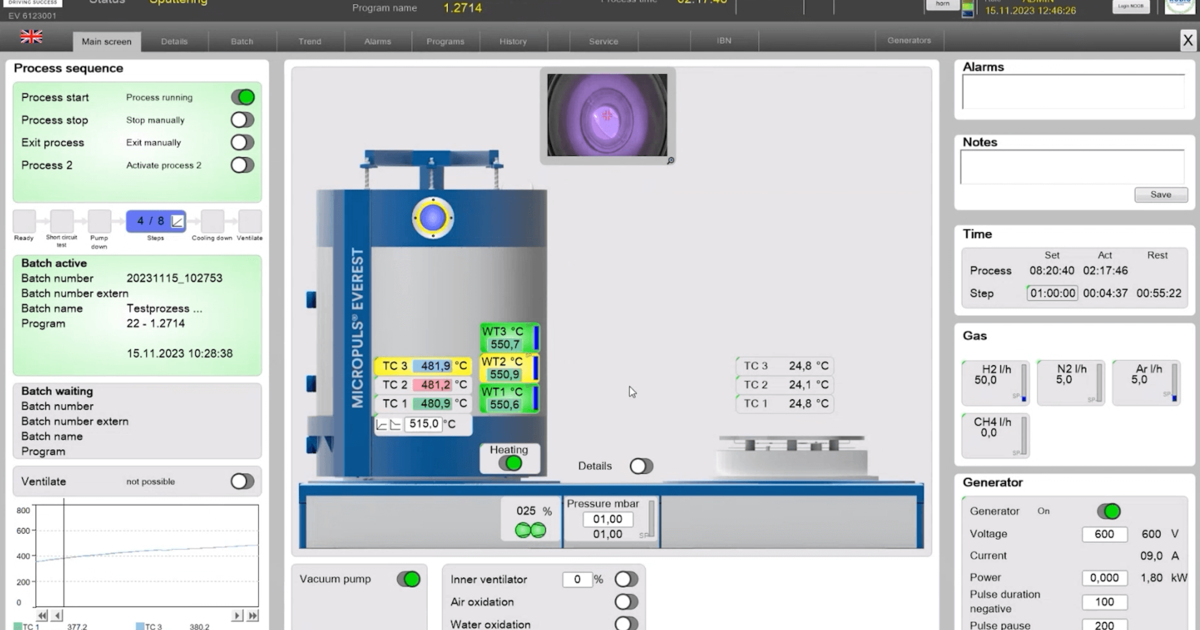
Task: Click the Notes text field
Action: pyautogui.click(x=1074, y=168)
